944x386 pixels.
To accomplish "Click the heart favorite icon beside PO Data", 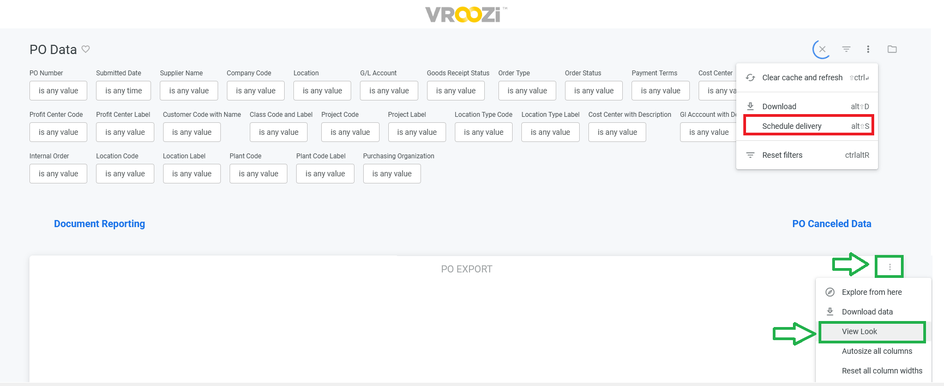I will click(x=85, y=49).
